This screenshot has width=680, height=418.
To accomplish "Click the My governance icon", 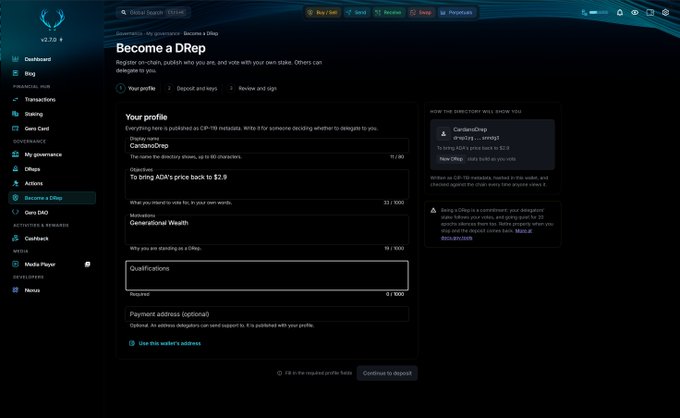I will pos(16,154).
